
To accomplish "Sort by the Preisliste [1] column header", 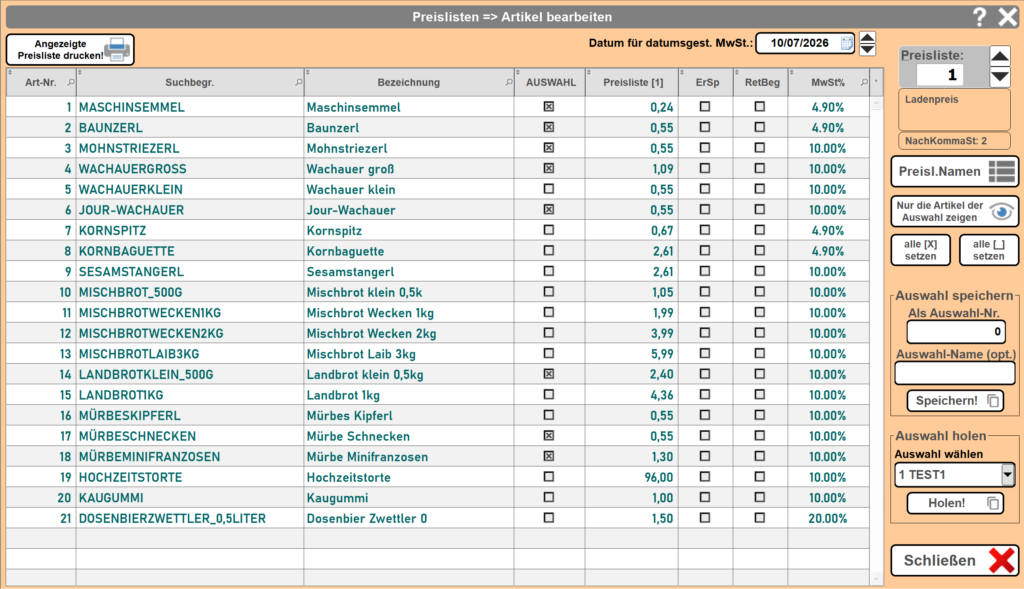I will 632,82.
